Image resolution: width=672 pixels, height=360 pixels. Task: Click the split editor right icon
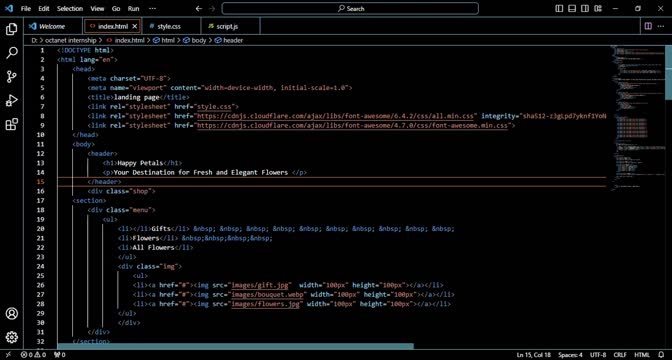[x=648, y=26]
